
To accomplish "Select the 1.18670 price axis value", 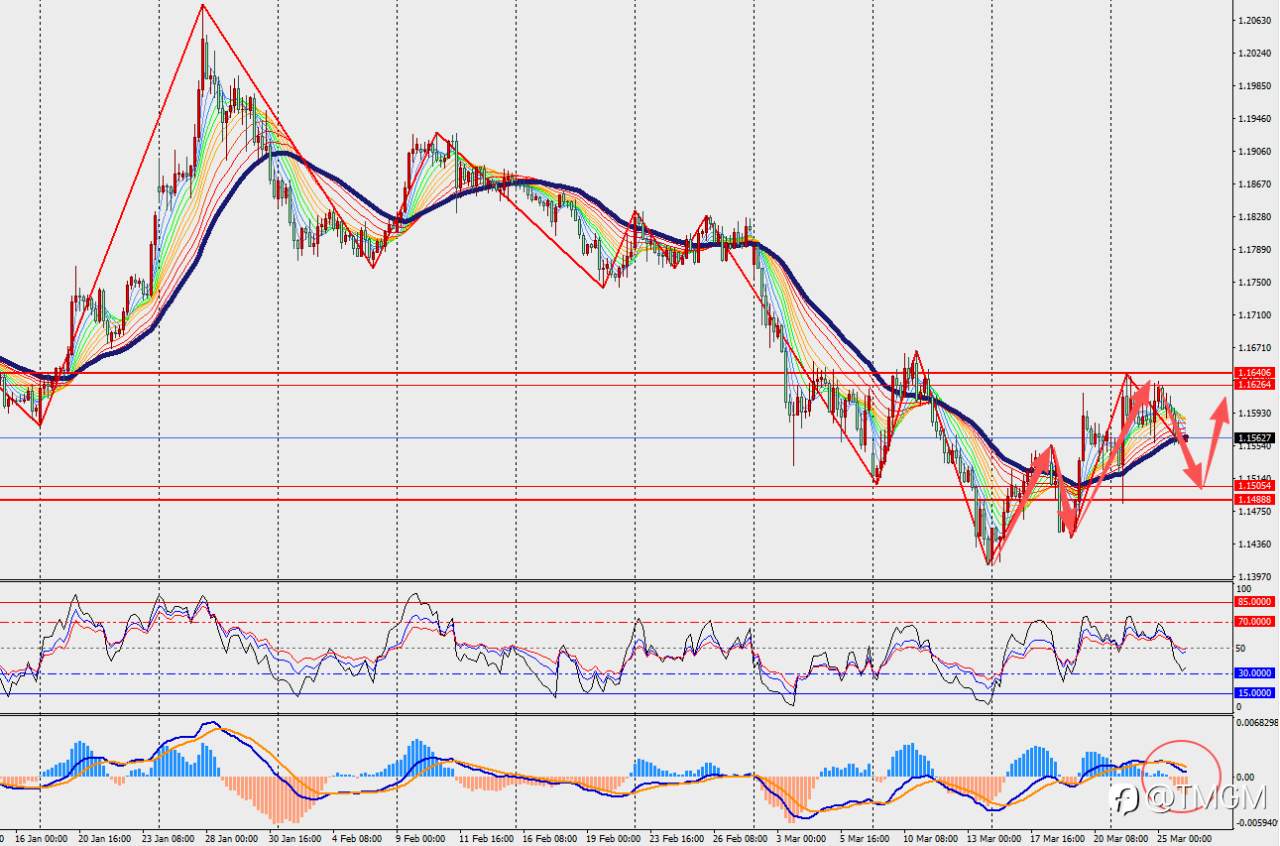I will click(1256, 185).
